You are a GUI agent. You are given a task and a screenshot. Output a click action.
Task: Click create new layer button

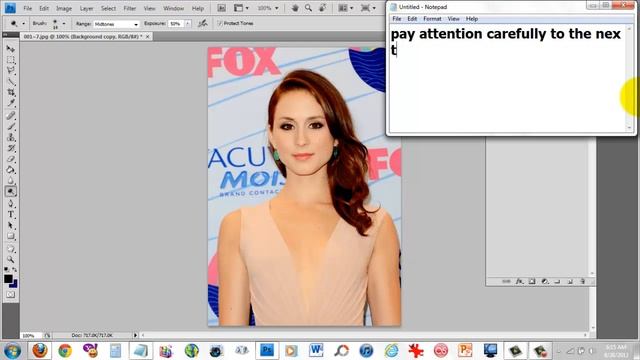click(570, 281)
